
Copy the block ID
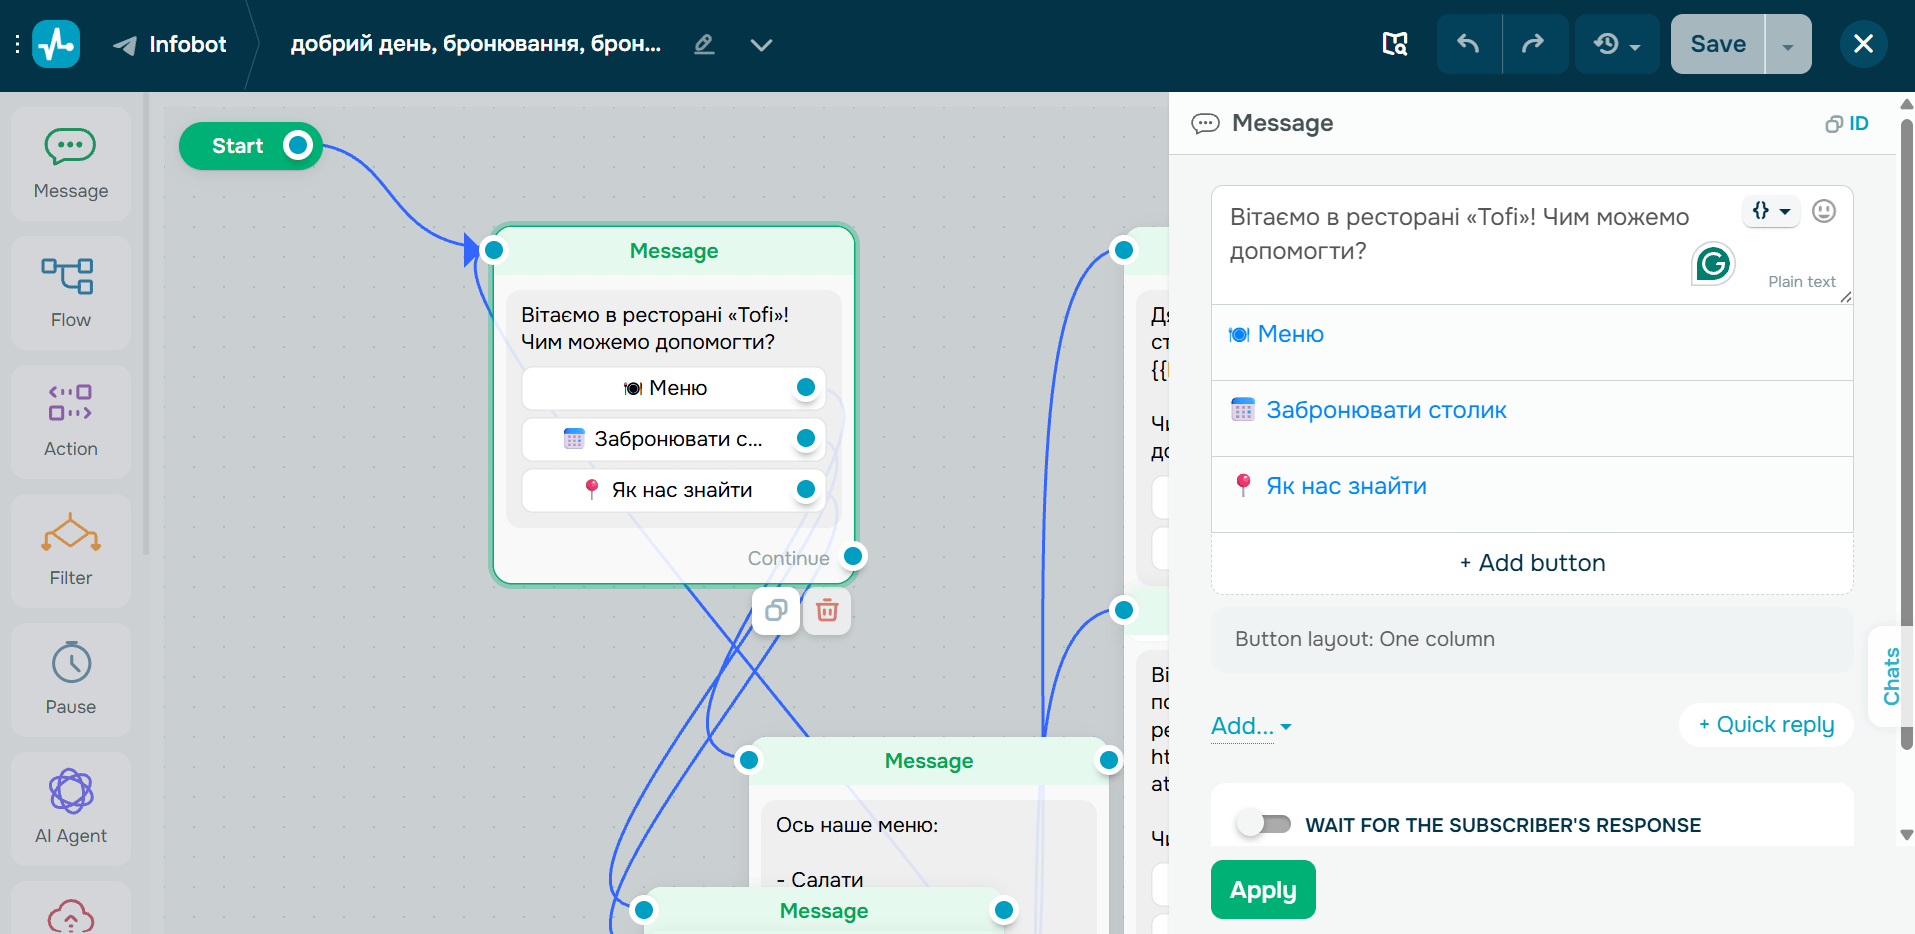[1847, 123]
